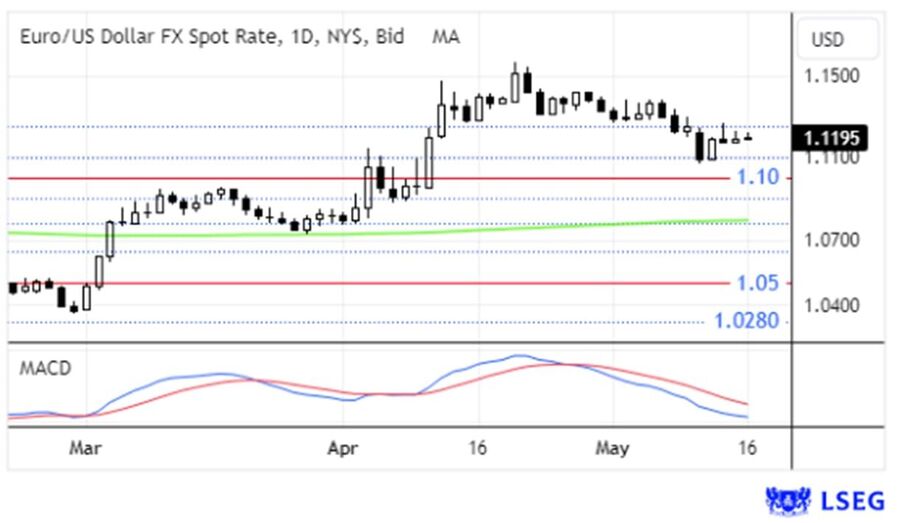900x523 pixels.
Task: Click the May date axis label
Action: click(x=612, y=448)
